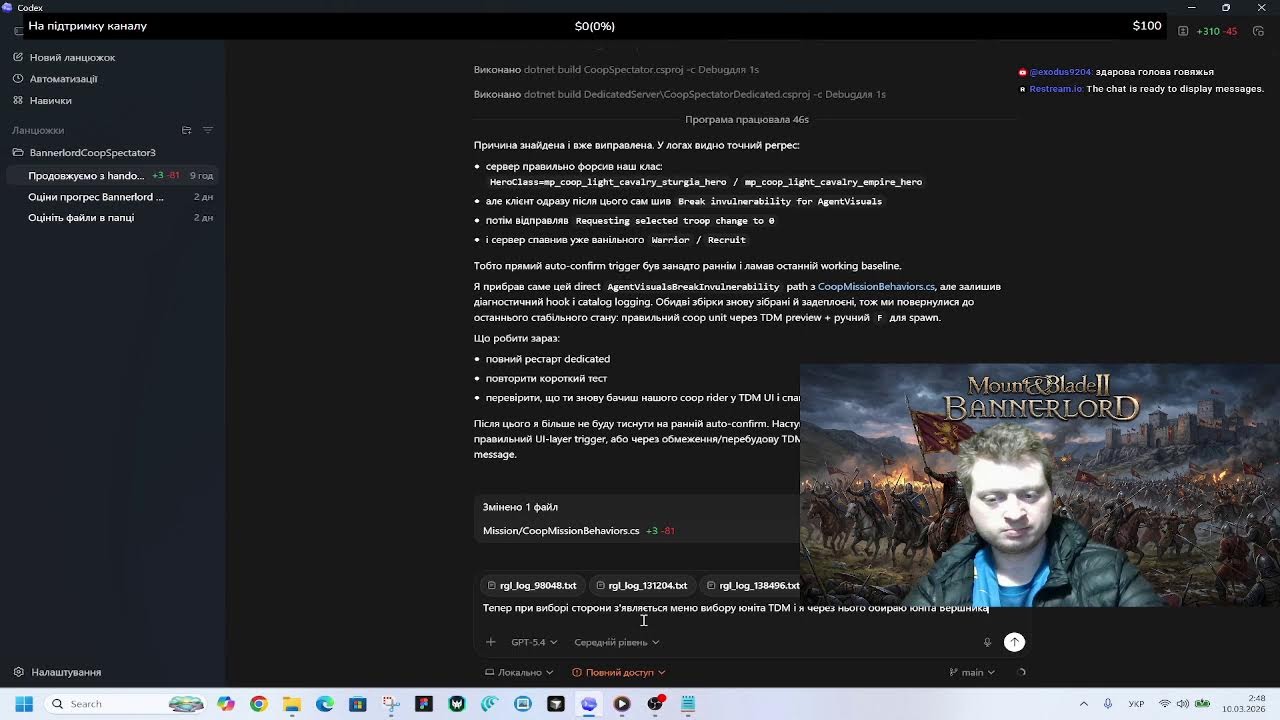This screenshot has height=720, width=1280.
Task: Open thread 'Оцініть файли в папці'
Action: tap(112, 217)
